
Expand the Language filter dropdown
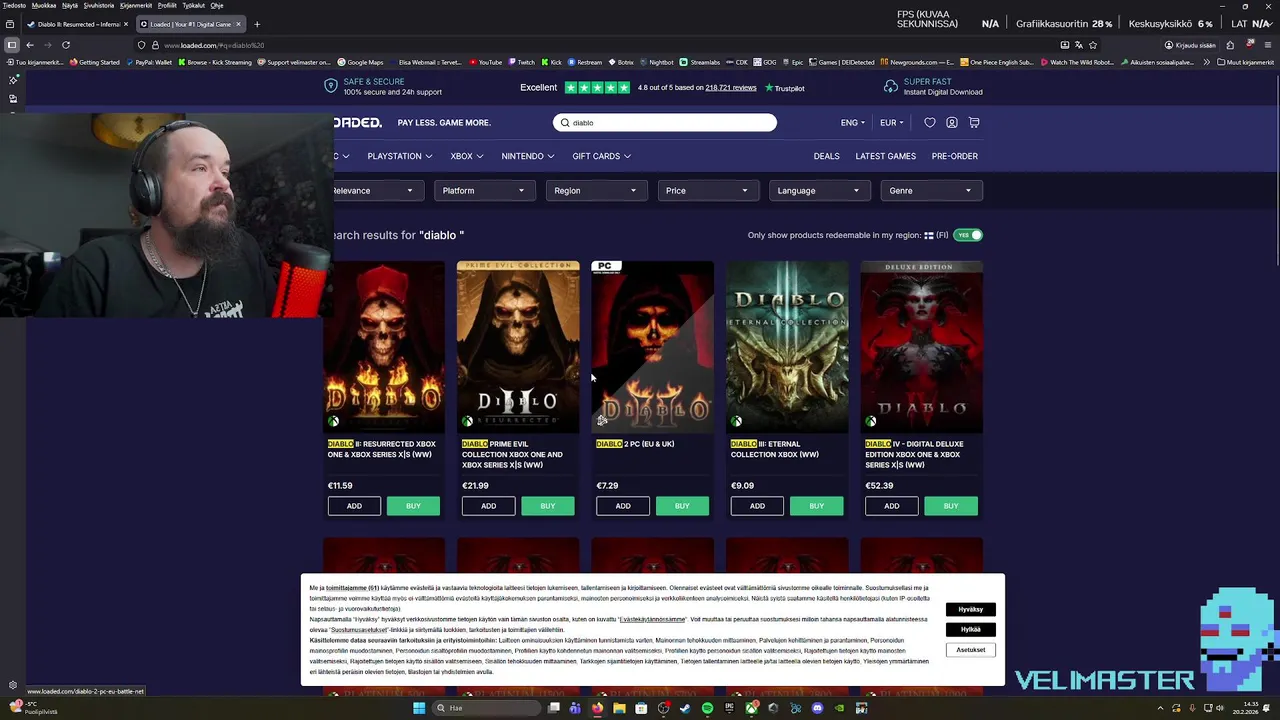[819, 190]
